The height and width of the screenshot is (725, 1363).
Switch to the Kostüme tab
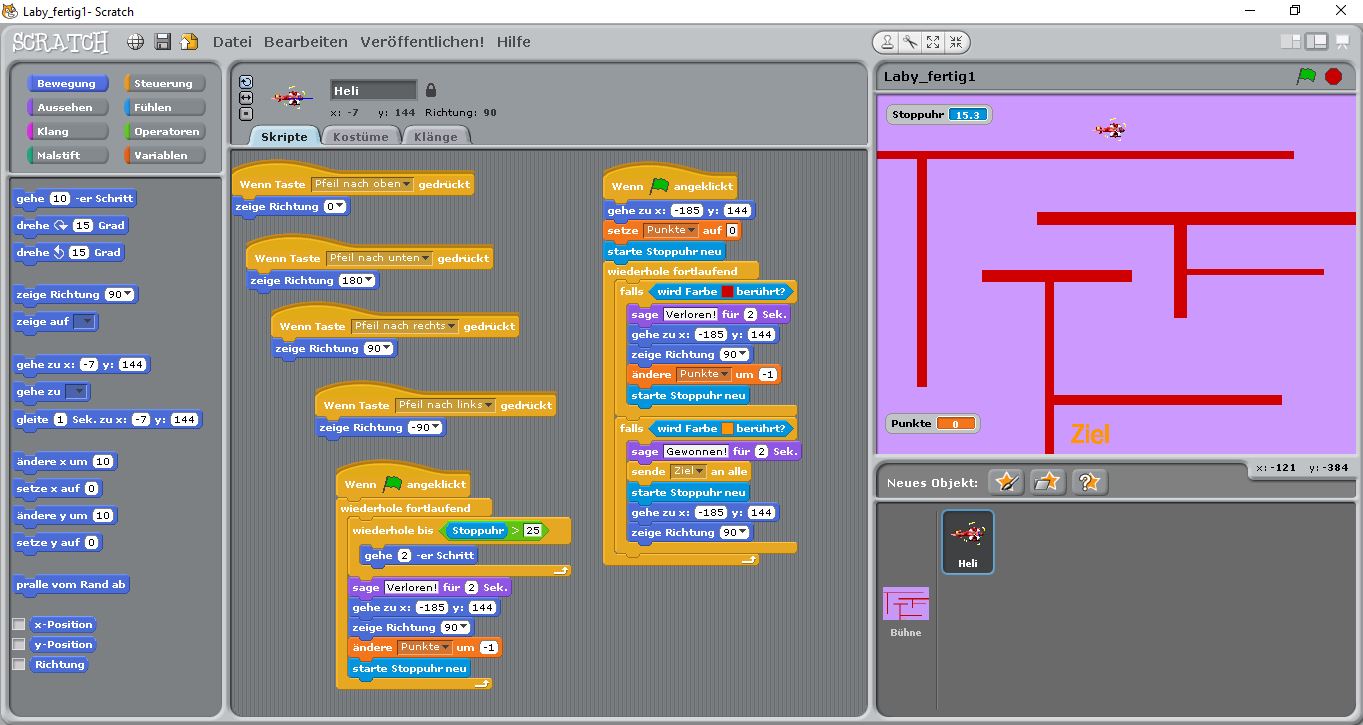(360, 136)
